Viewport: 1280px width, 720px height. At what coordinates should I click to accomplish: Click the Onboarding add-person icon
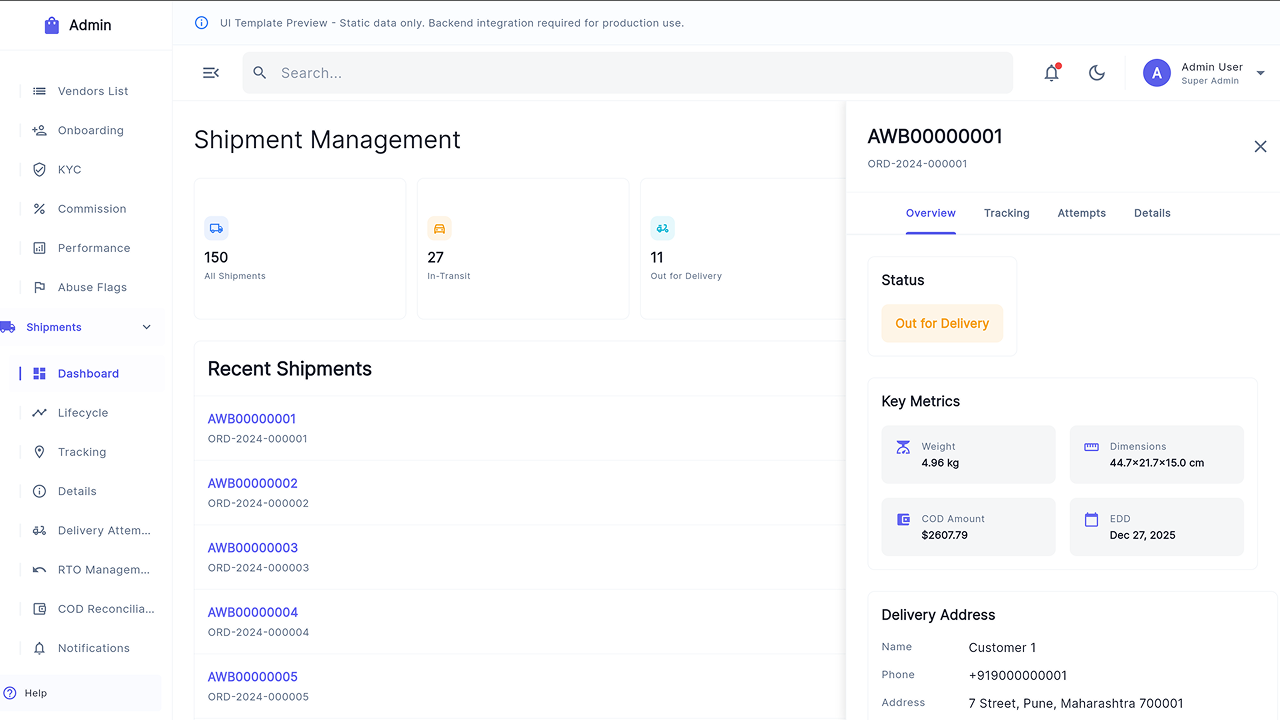pyautogui.click(x=39, y=130)
